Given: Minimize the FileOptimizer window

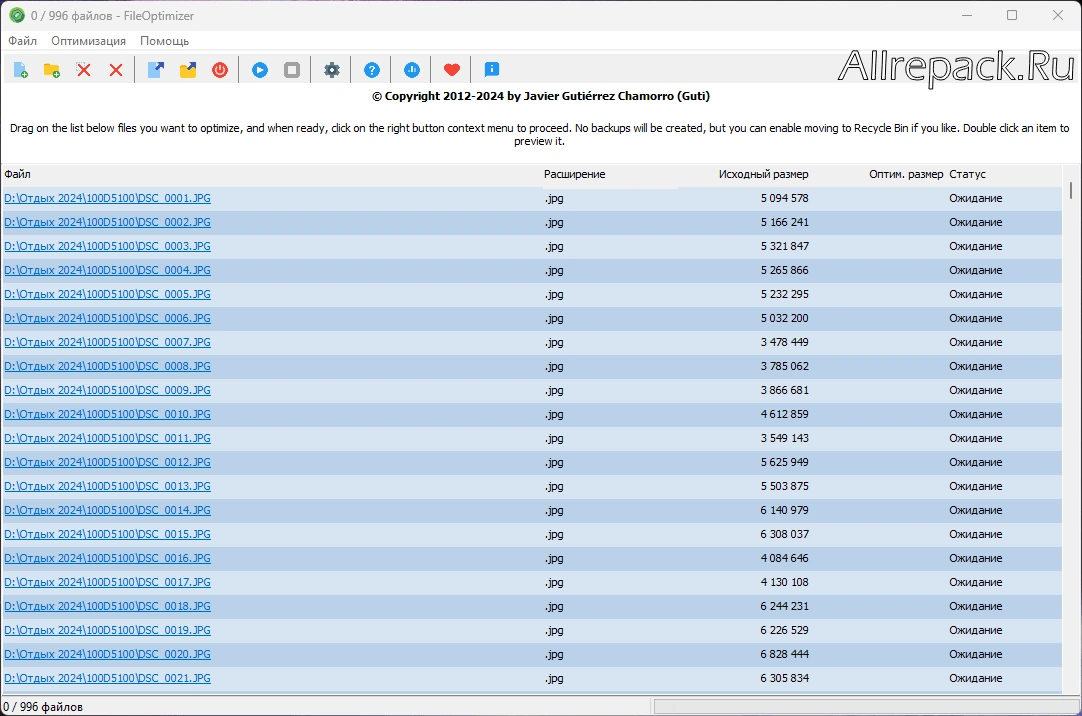Looking at the screenshot, I should pyautogui.click(x=967, y=15).
